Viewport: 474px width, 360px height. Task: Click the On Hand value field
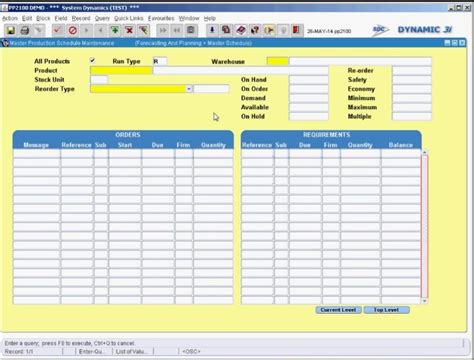coord(309,80)
